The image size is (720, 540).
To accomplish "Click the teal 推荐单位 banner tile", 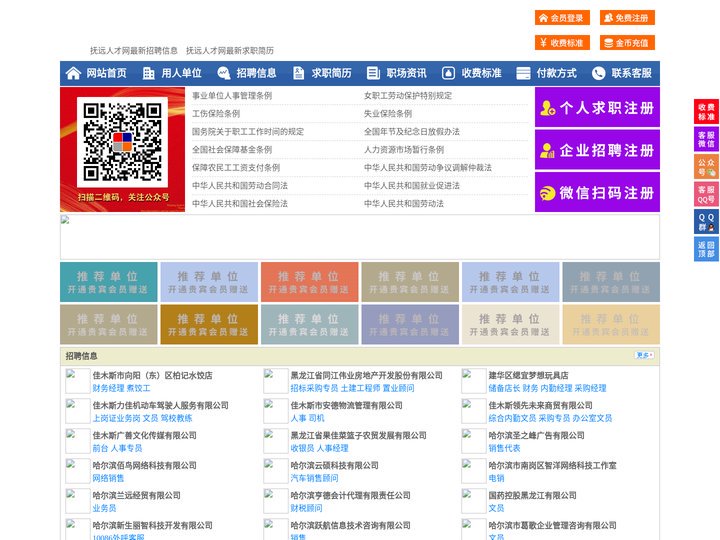I will point(108,282).
